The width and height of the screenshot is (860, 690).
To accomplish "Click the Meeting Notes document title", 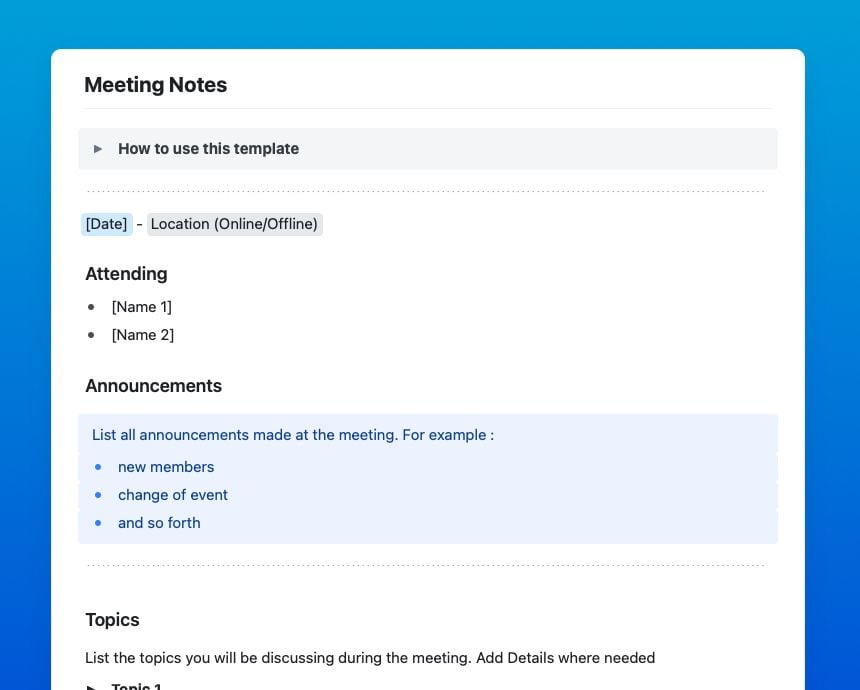I will click(155, 85).
